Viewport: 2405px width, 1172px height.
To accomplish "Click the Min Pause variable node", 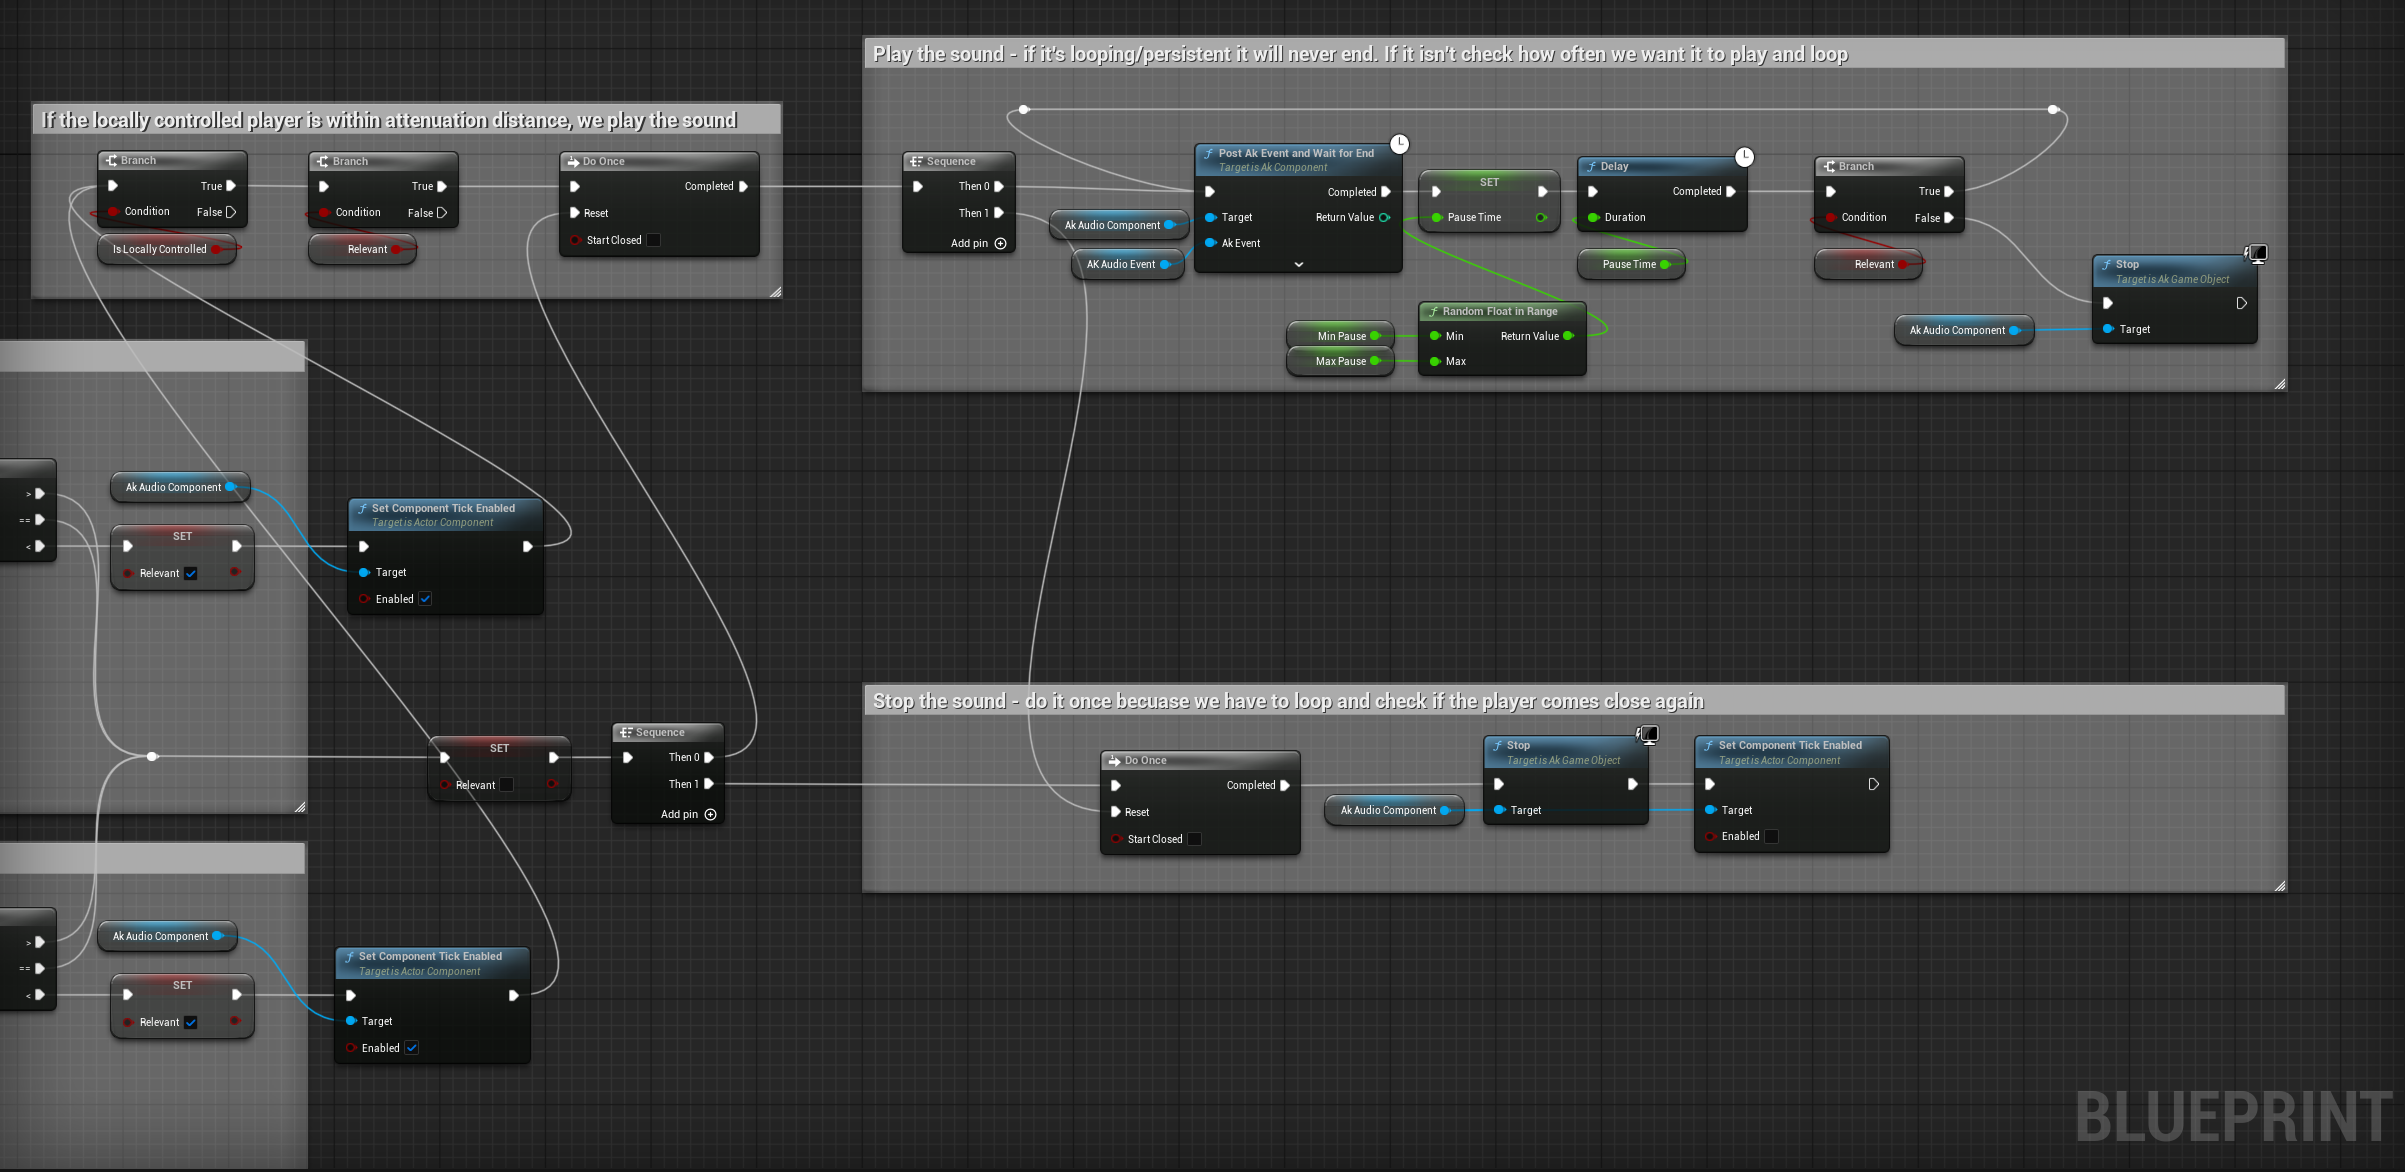I will pyautogui.click(x=1342, y=336).
